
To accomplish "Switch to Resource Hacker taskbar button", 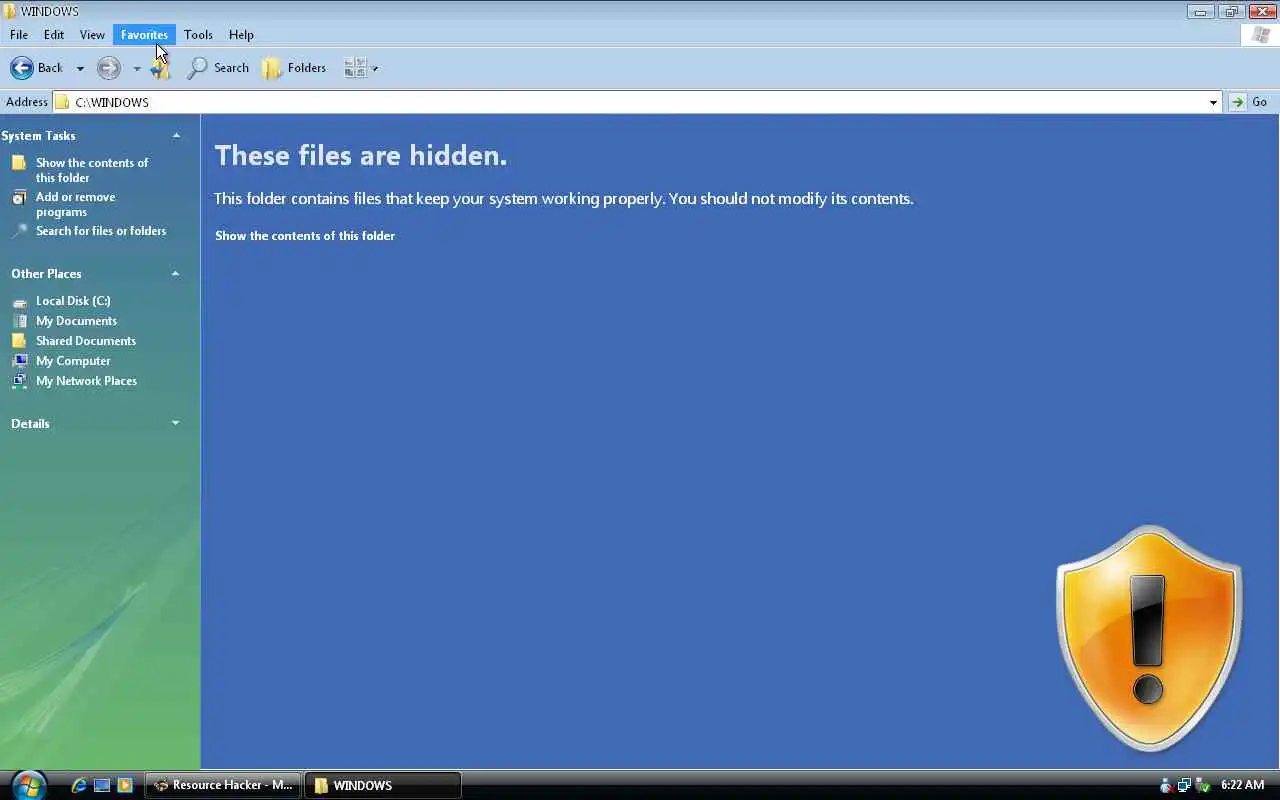I will (x=223, y=786).
